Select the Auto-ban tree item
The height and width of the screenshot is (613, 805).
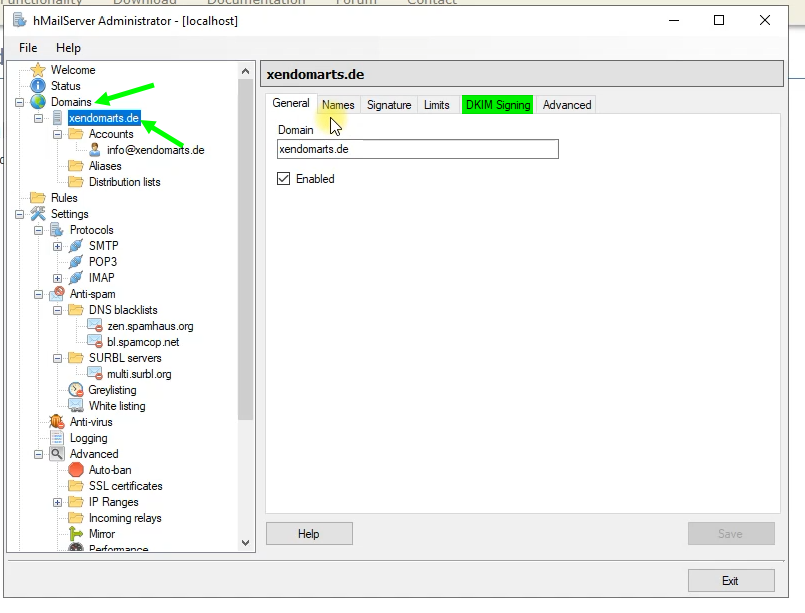pos(110,470)
